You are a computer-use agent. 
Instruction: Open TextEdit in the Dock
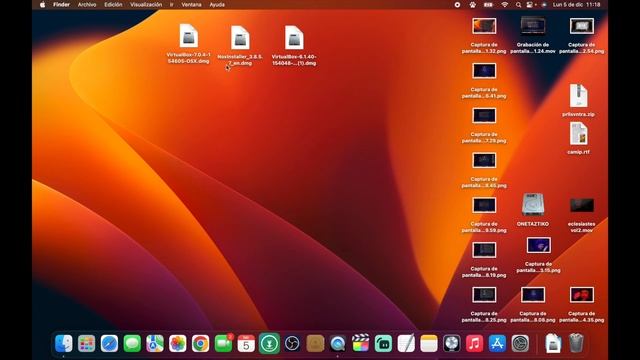pos(406,344)
